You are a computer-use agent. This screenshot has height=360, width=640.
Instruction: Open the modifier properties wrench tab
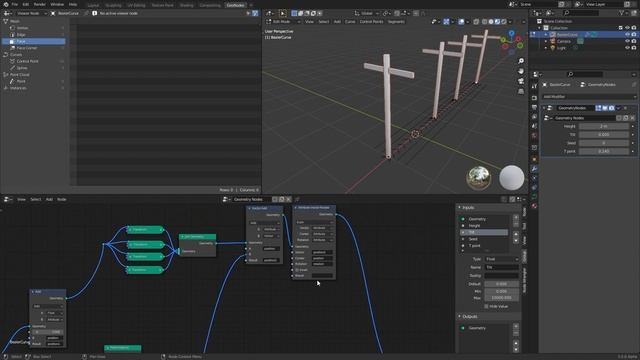[x=534, y=169]
